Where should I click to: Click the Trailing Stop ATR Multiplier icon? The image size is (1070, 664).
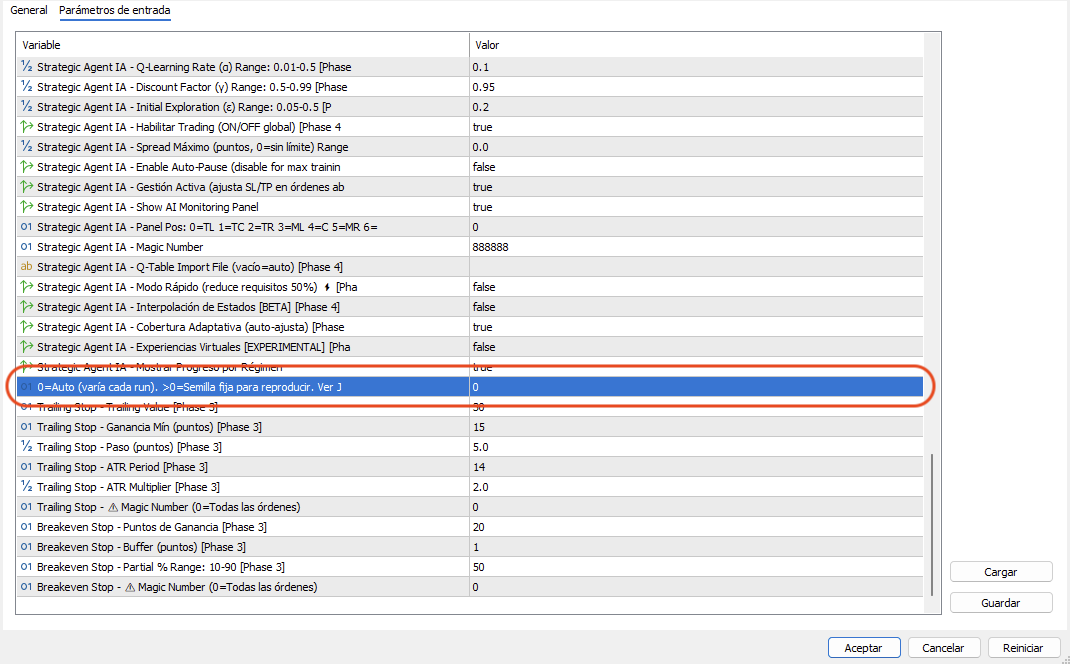pyautogui.click(x=27, y=487)
